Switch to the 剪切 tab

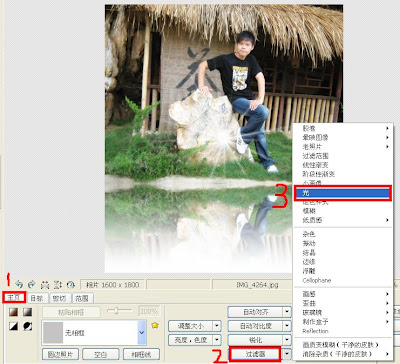(59, 298)
